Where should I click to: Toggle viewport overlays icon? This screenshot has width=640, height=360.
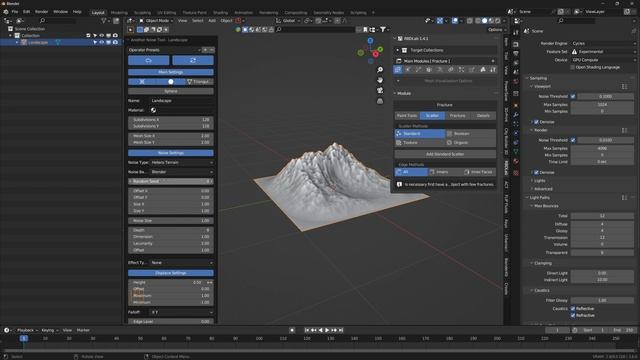tap(455, 20)
